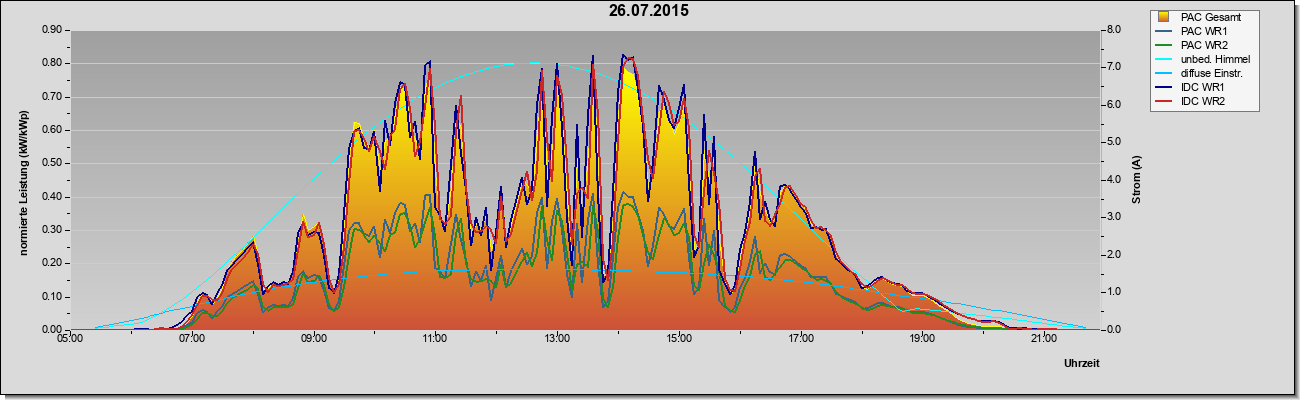
Task: Click the 0.90 left axis value
Action: point(52,30)
